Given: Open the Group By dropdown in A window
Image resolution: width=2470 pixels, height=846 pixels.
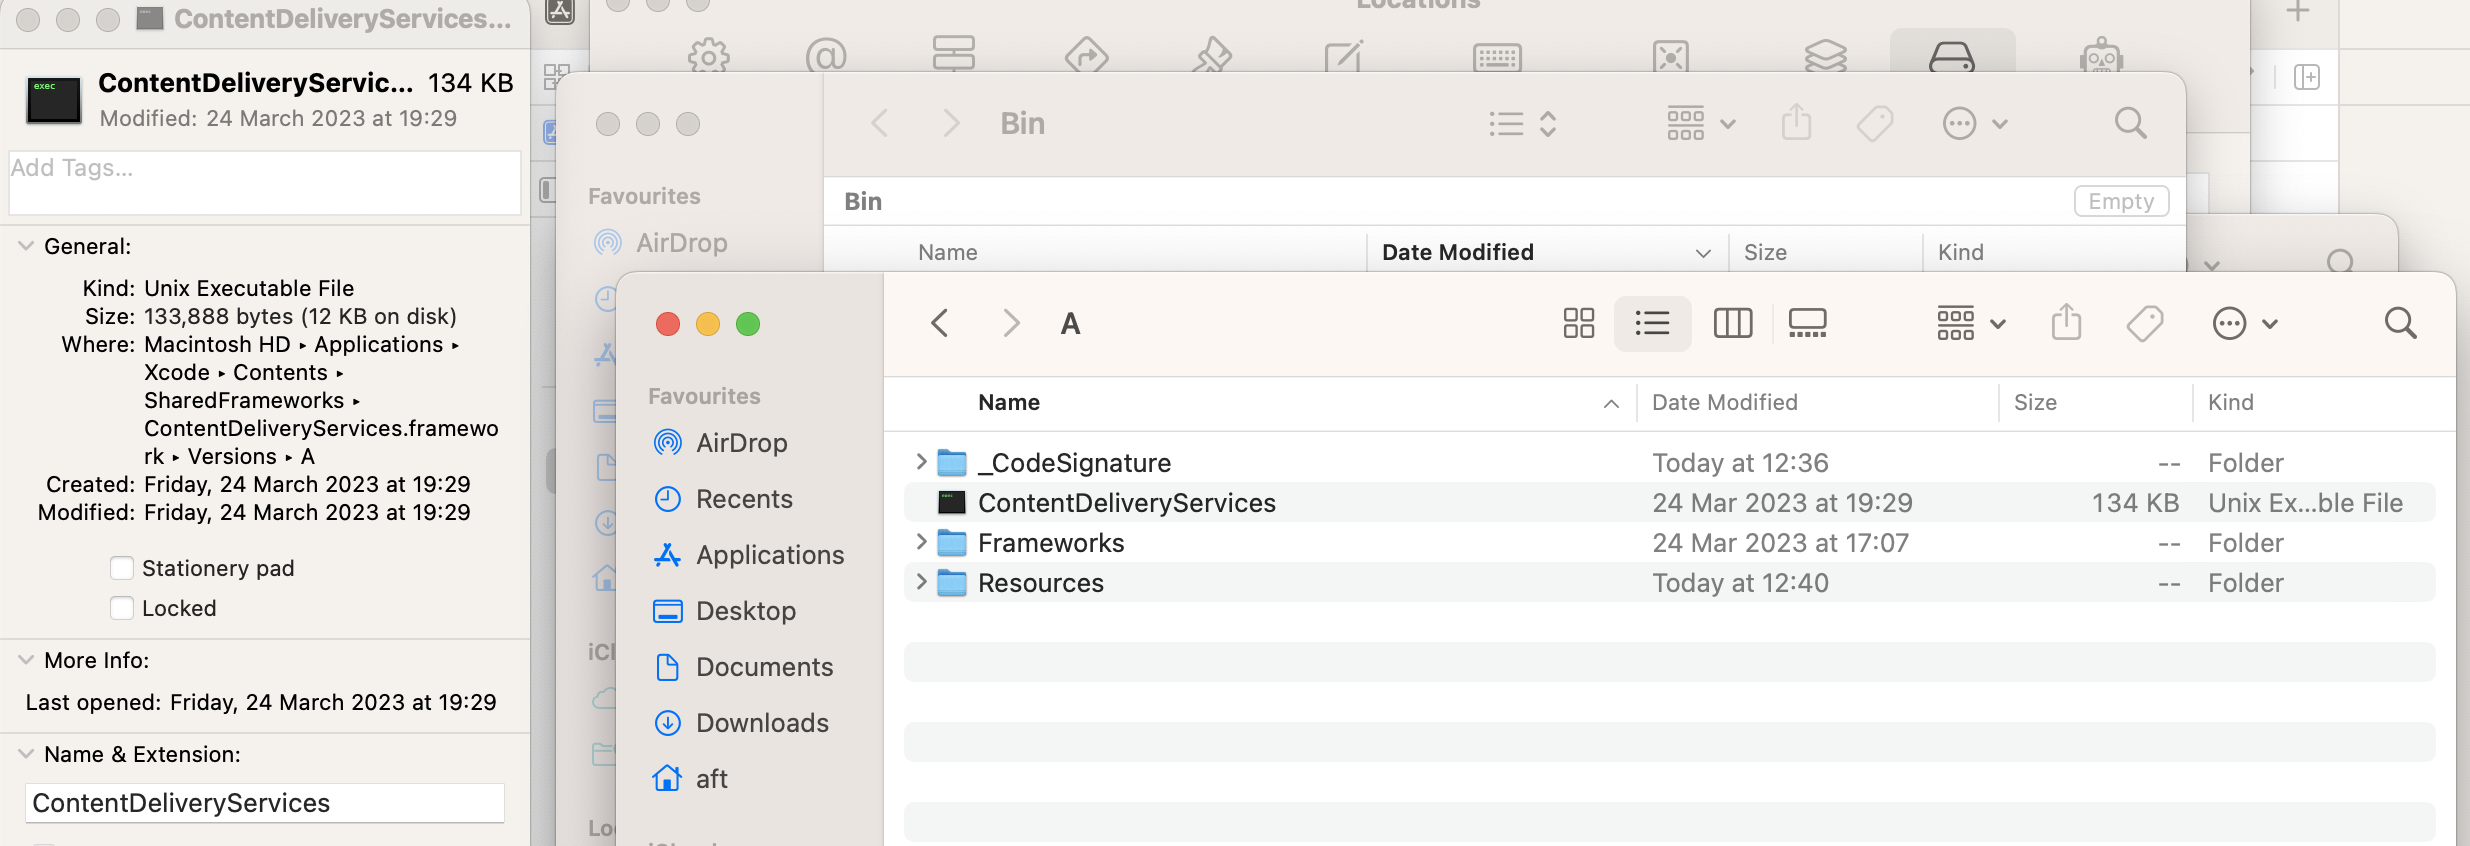Looking at the screenshot, I should (x=1971, y=323).
